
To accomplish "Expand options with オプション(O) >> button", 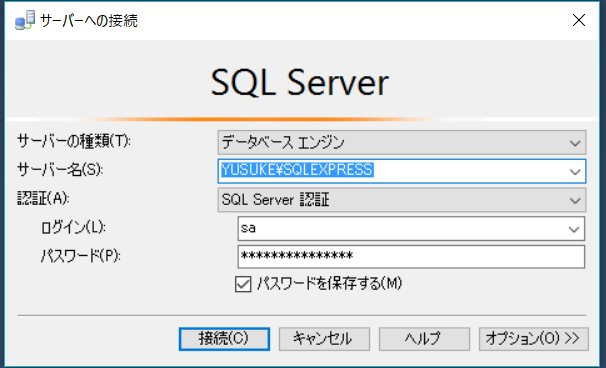I will (534, 339).
